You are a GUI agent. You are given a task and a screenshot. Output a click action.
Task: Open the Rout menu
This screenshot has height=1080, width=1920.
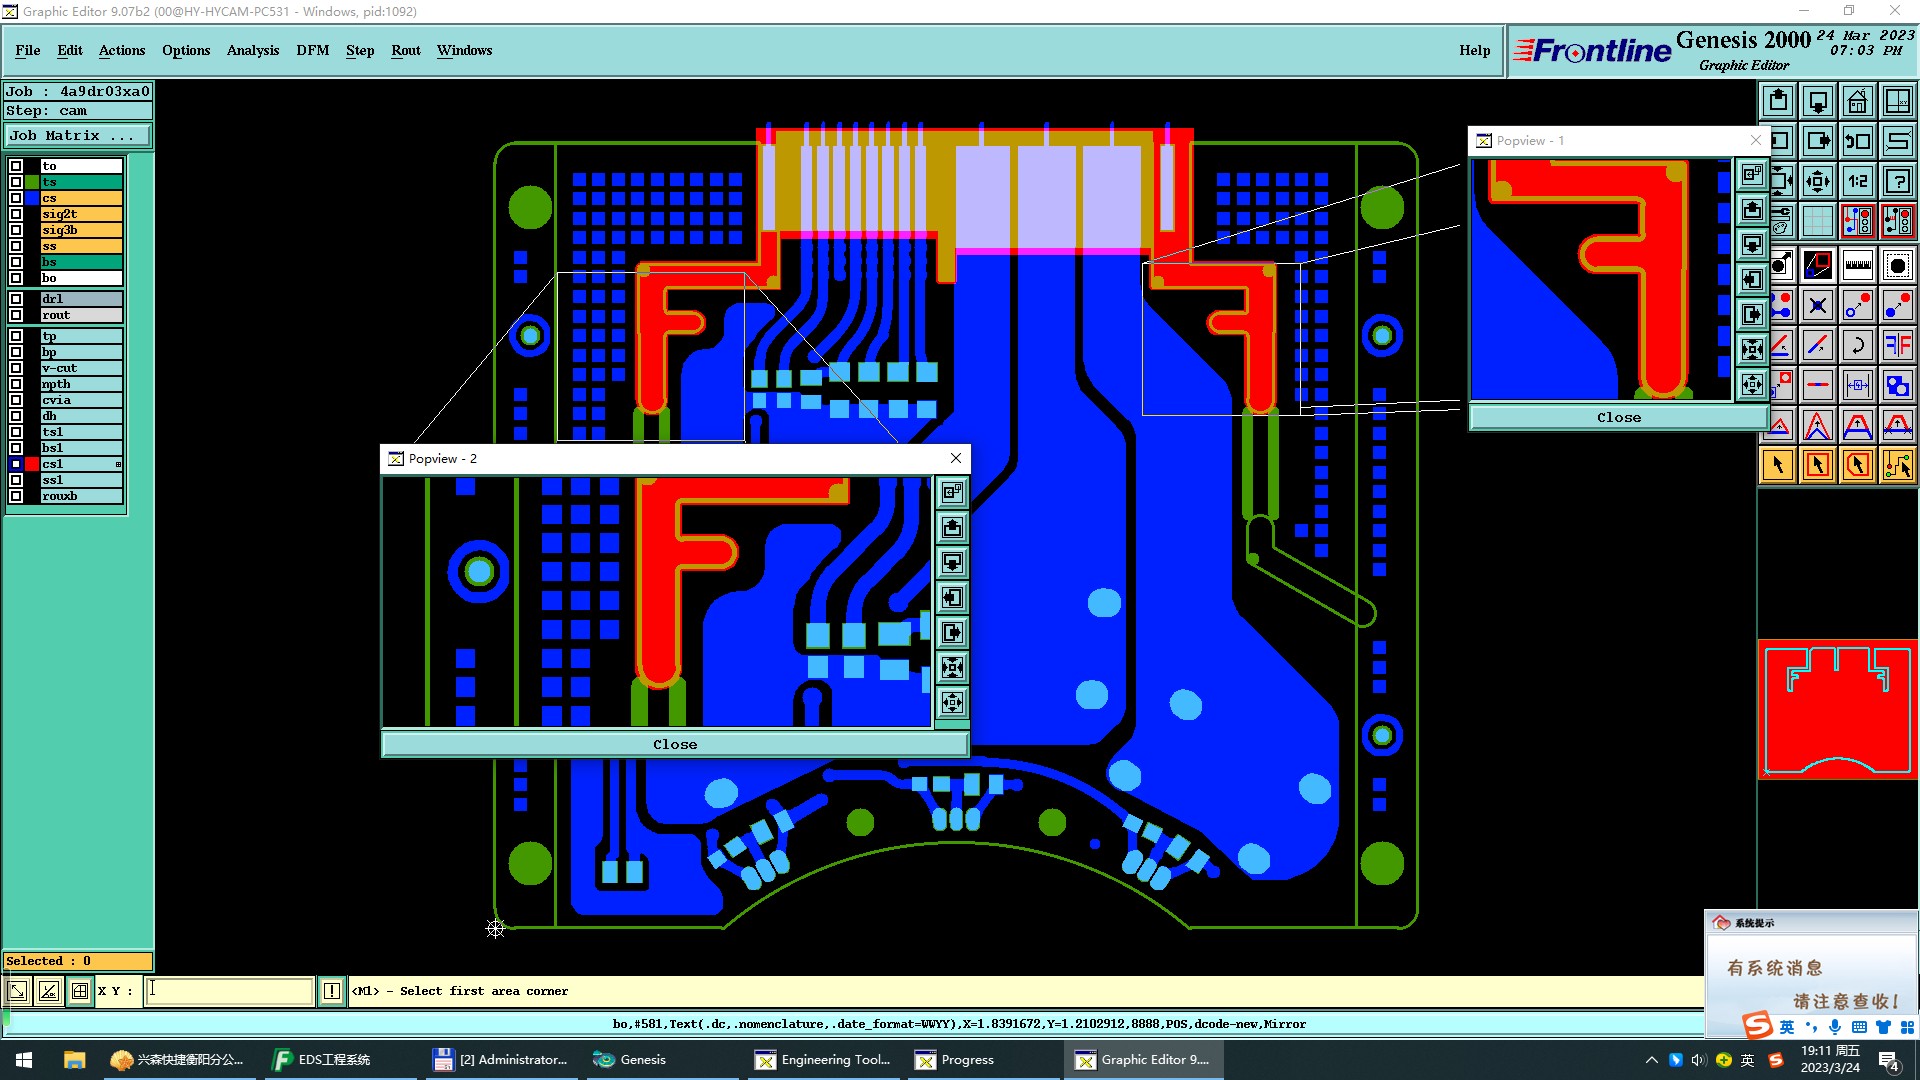pyautogui.click(x=405, y=50)
